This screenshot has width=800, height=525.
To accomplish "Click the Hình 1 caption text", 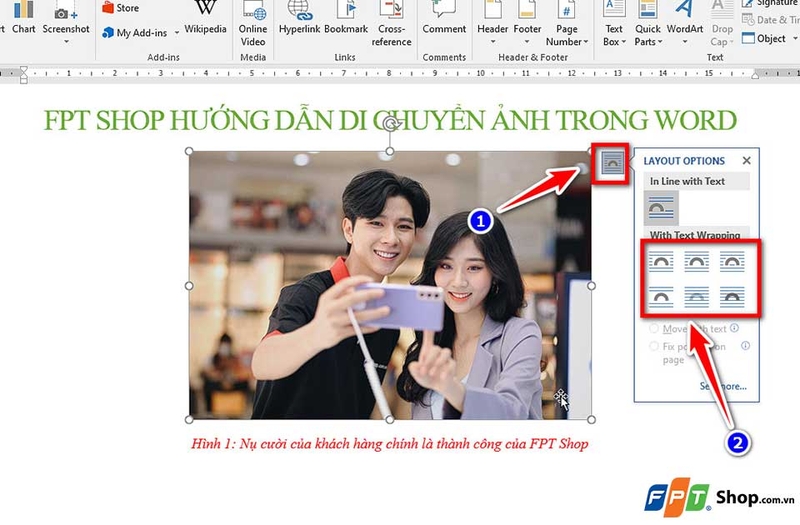I will [390, 444].
